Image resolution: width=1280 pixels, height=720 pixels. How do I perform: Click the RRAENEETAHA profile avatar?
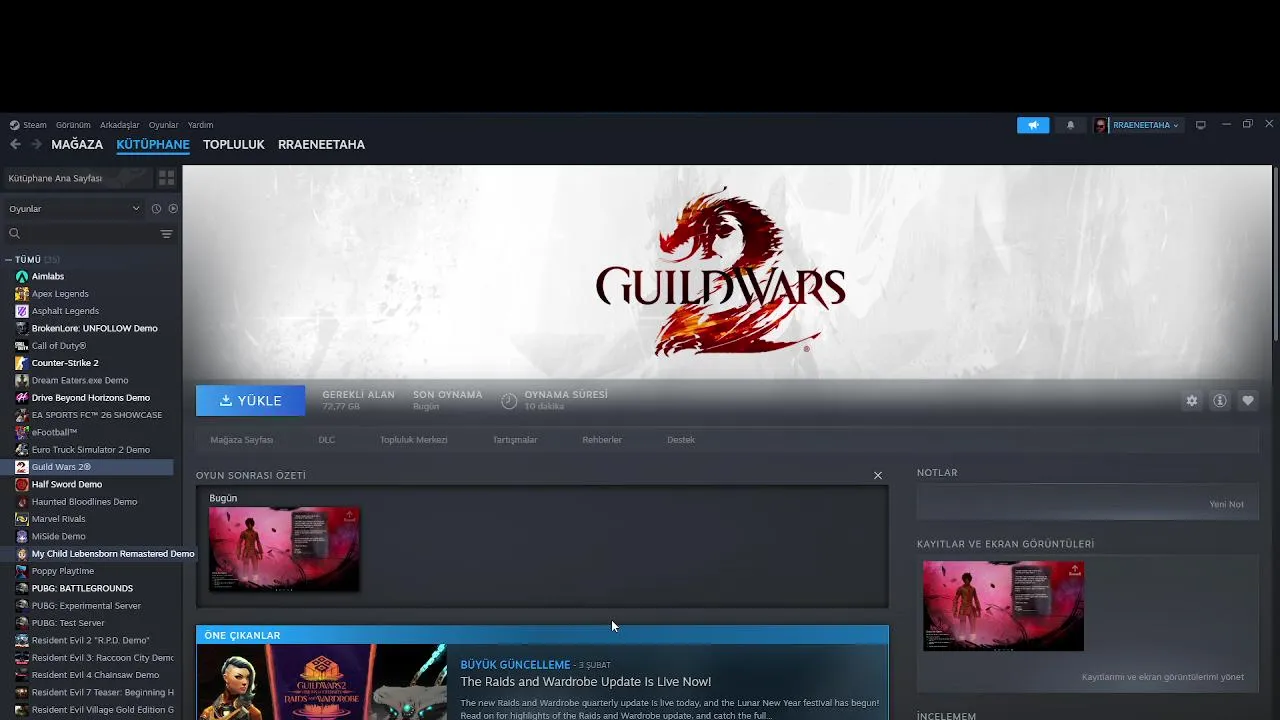(1101, 125)
